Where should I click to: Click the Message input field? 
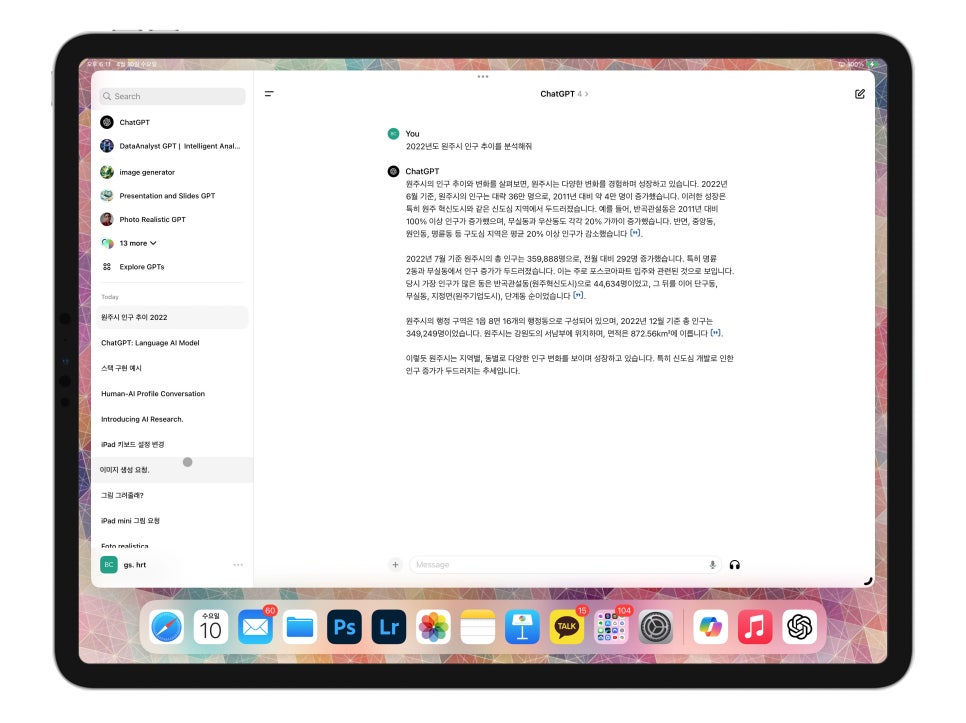566,565
